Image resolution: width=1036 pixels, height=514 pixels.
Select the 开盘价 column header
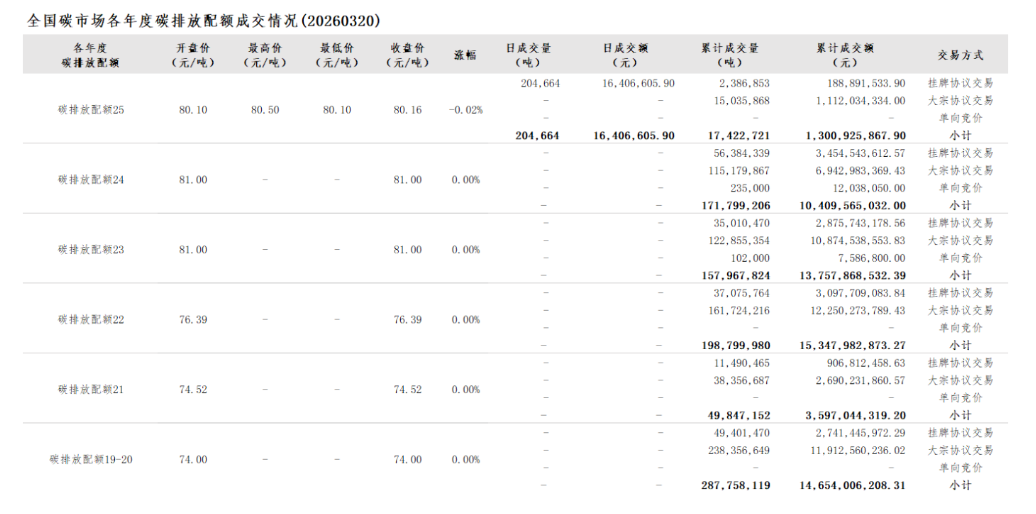(193, 54)
